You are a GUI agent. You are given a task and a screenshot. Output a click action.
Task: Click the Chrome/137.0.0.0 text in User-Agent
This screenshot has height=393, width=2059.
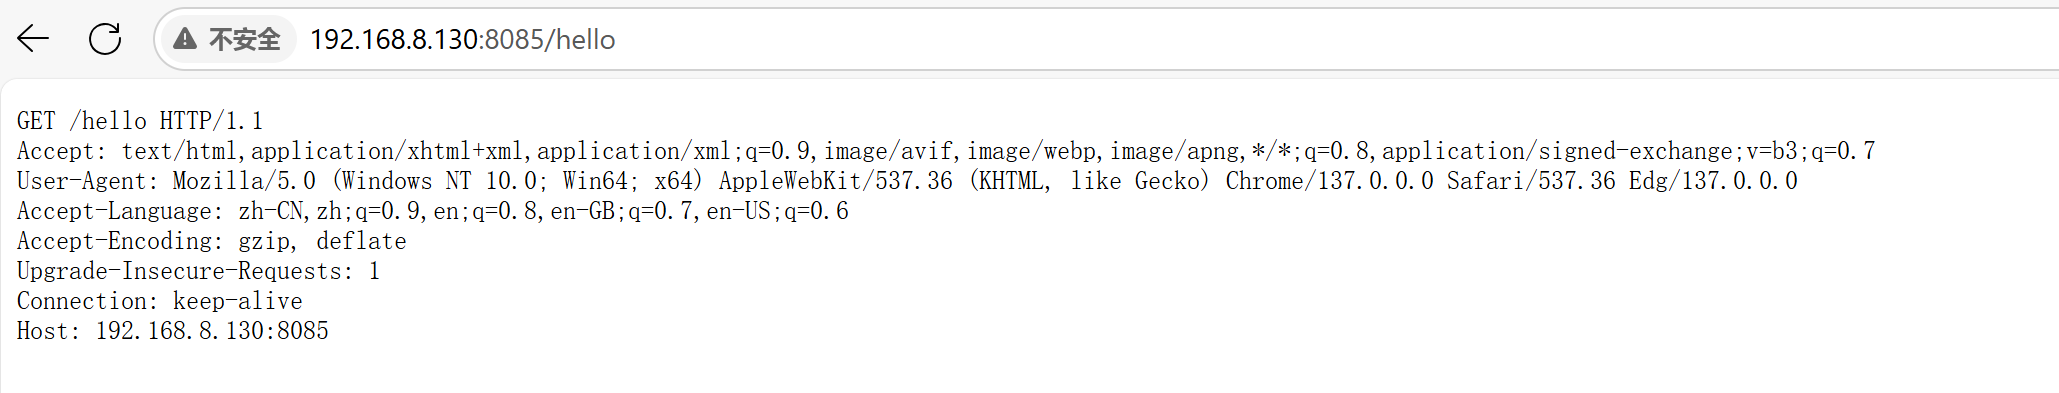coord(1330,181)
